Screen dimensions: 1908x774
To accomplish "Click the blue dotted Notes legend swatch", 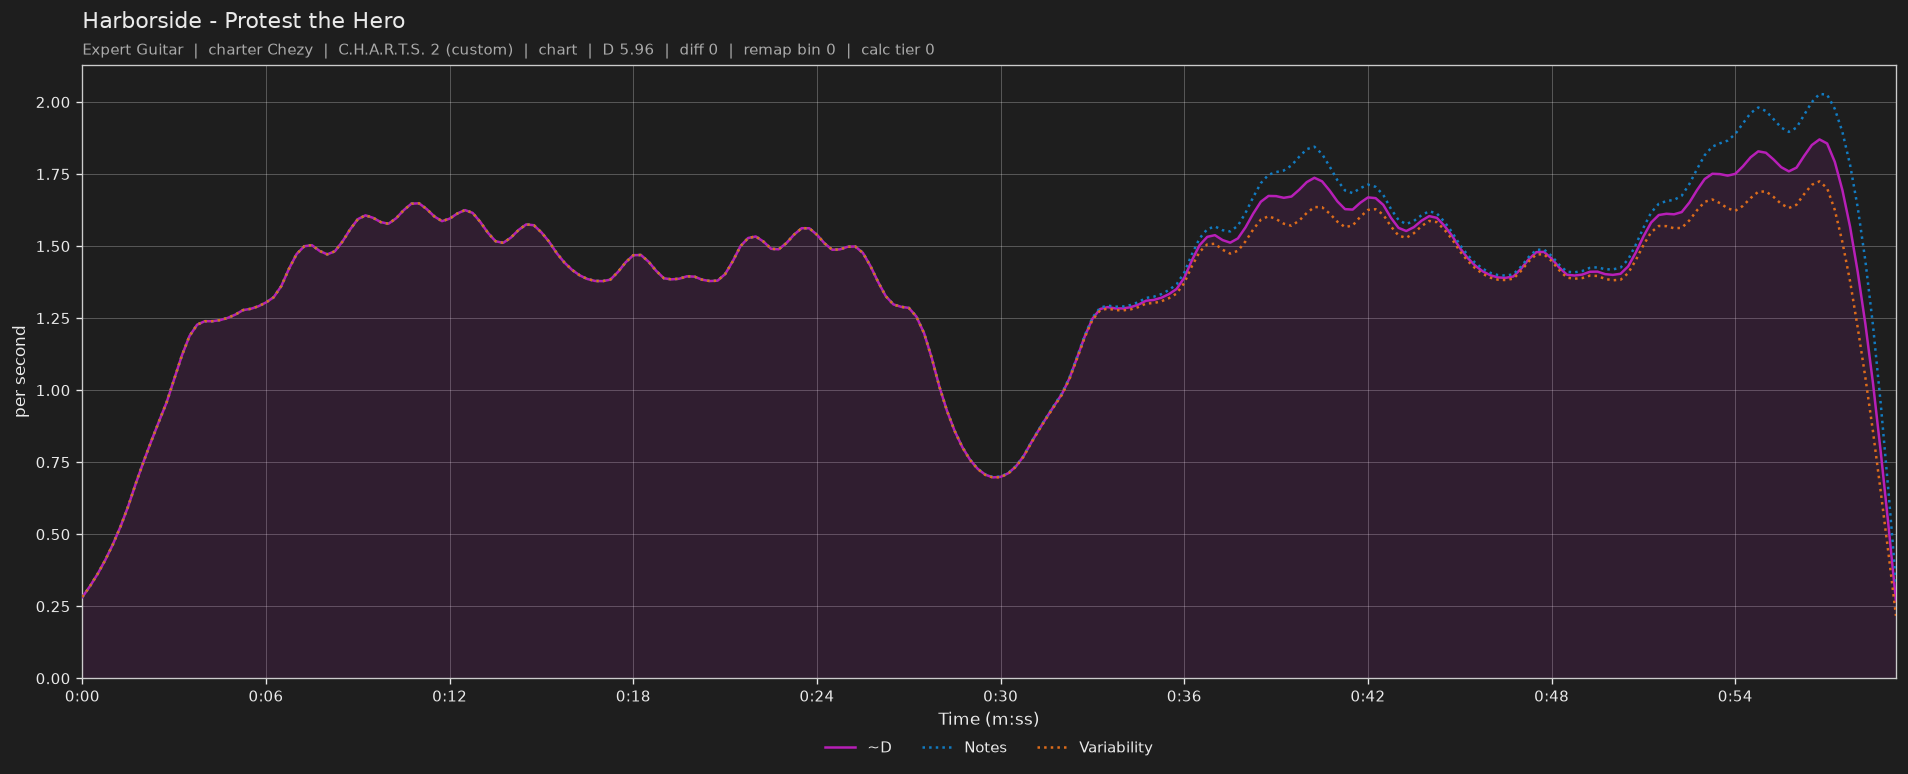I will pyautogui.click(x=937, y=748).
